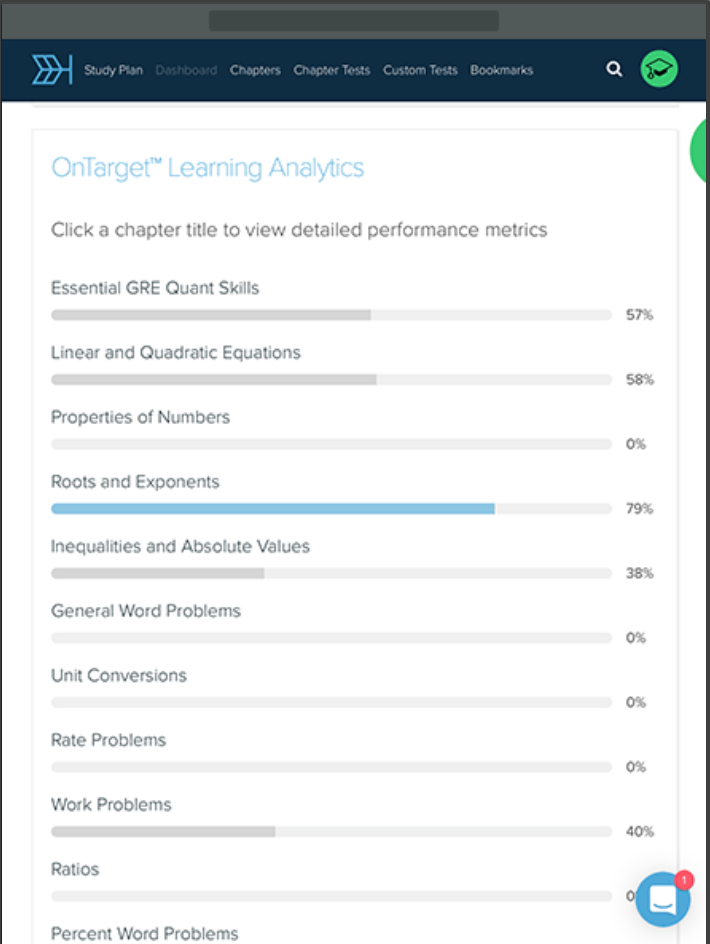The height and width of the screenshot is (944, 710).
Task: Open the search icon in navbar
Action: pos(613,70)
